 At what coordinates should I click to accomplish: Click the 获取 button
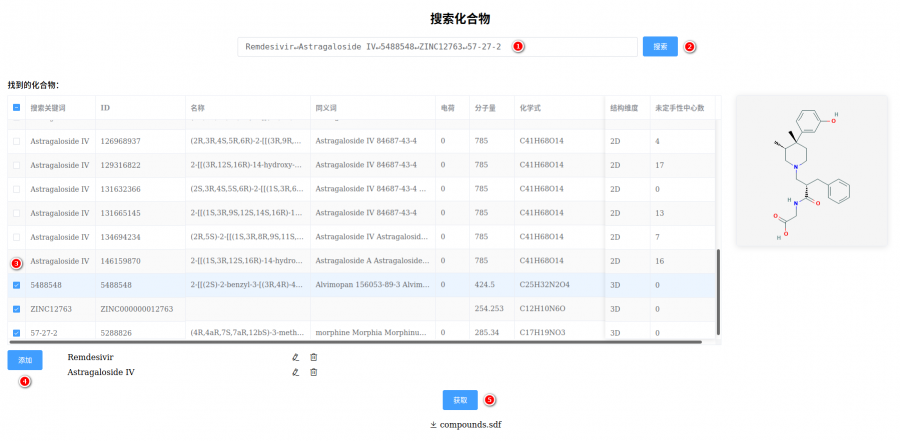click(x=460, y=400)
